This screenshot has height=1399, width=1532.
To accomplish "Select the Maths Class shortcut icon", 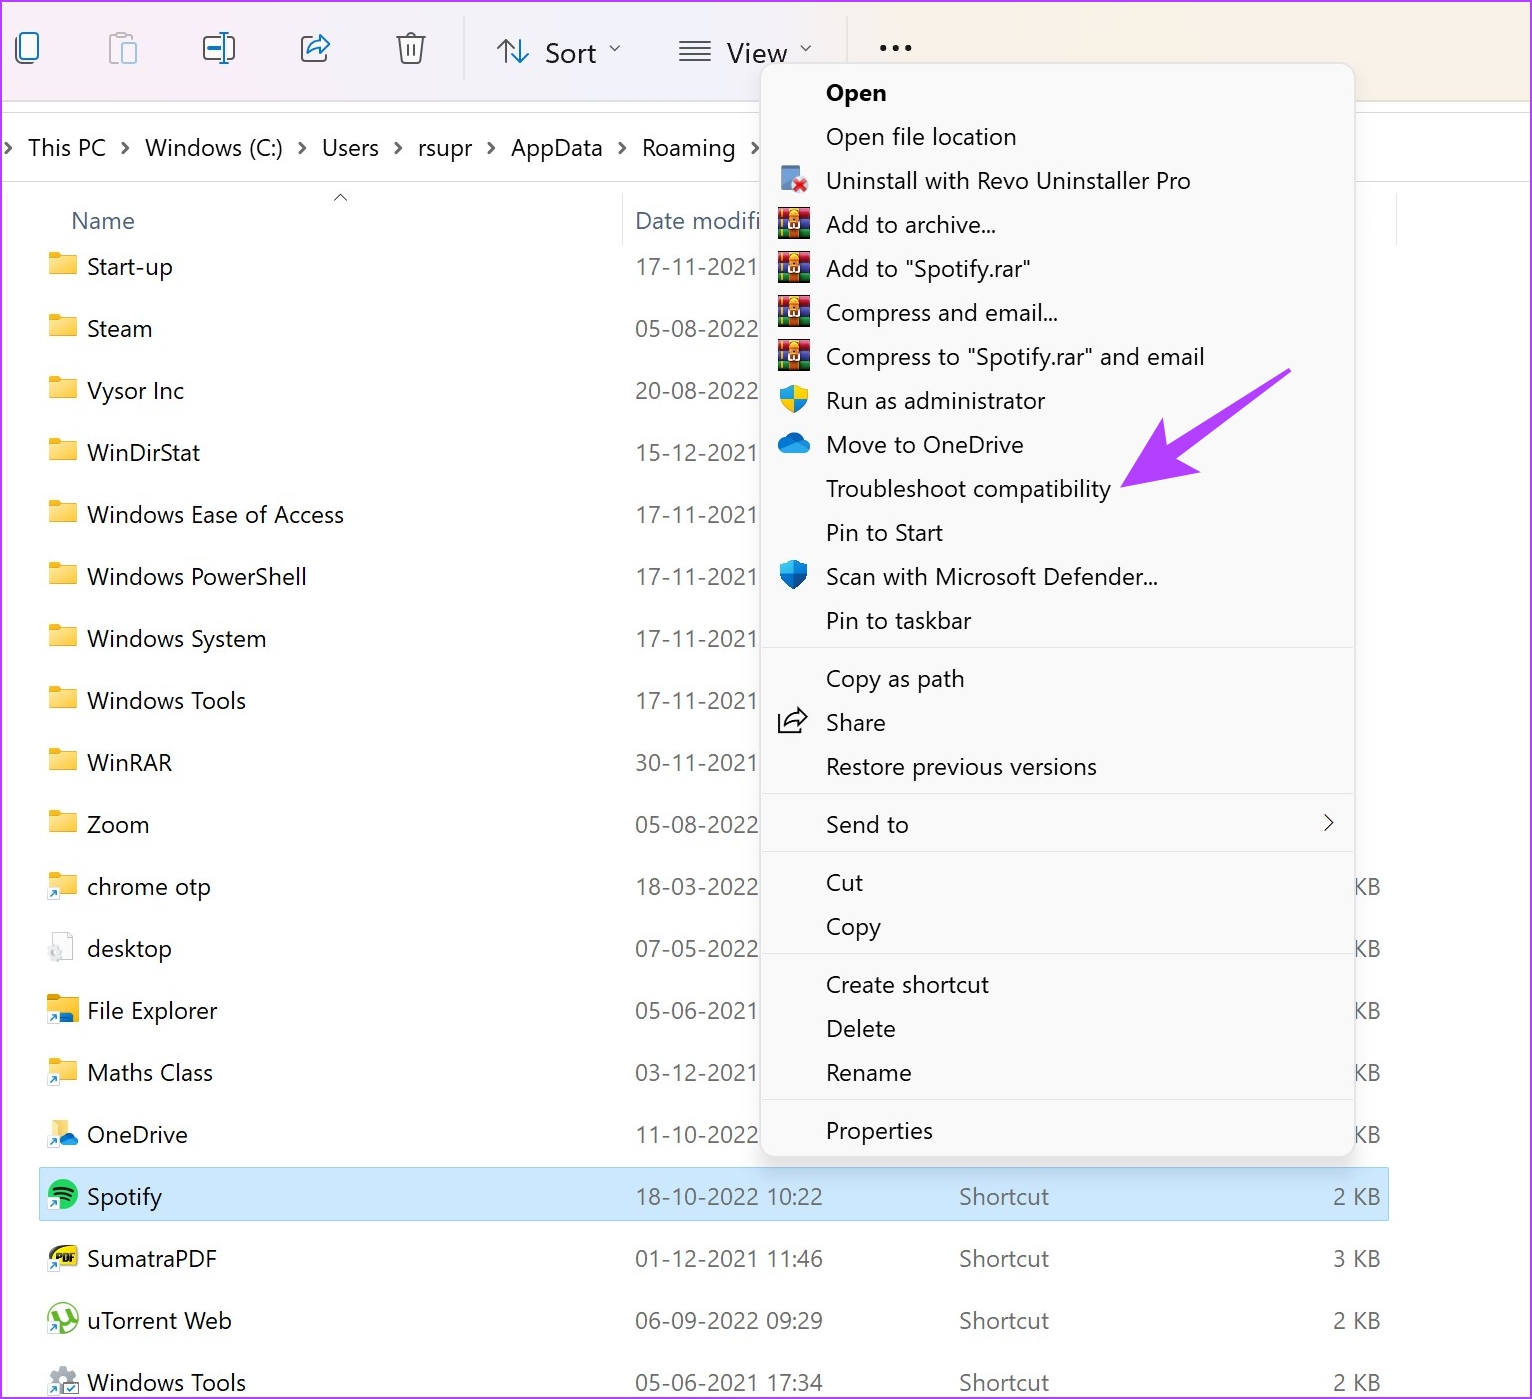I will coord(62,1072).
